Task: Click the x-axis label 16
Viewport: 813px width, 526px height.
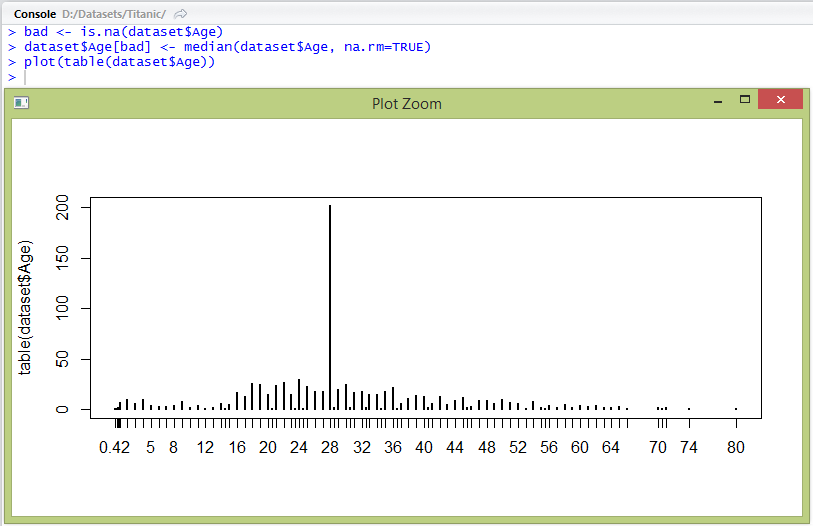Action: coord(237,447)
